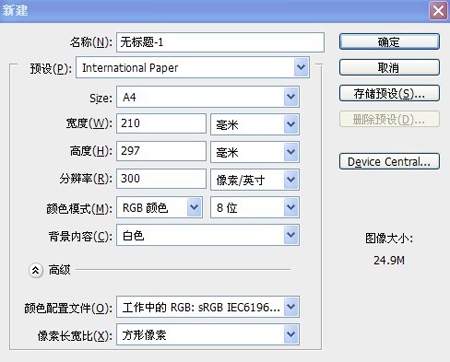Open the width unit 毫米 dropdown
This screenshot has width=450, height=362.
[255, 124]
